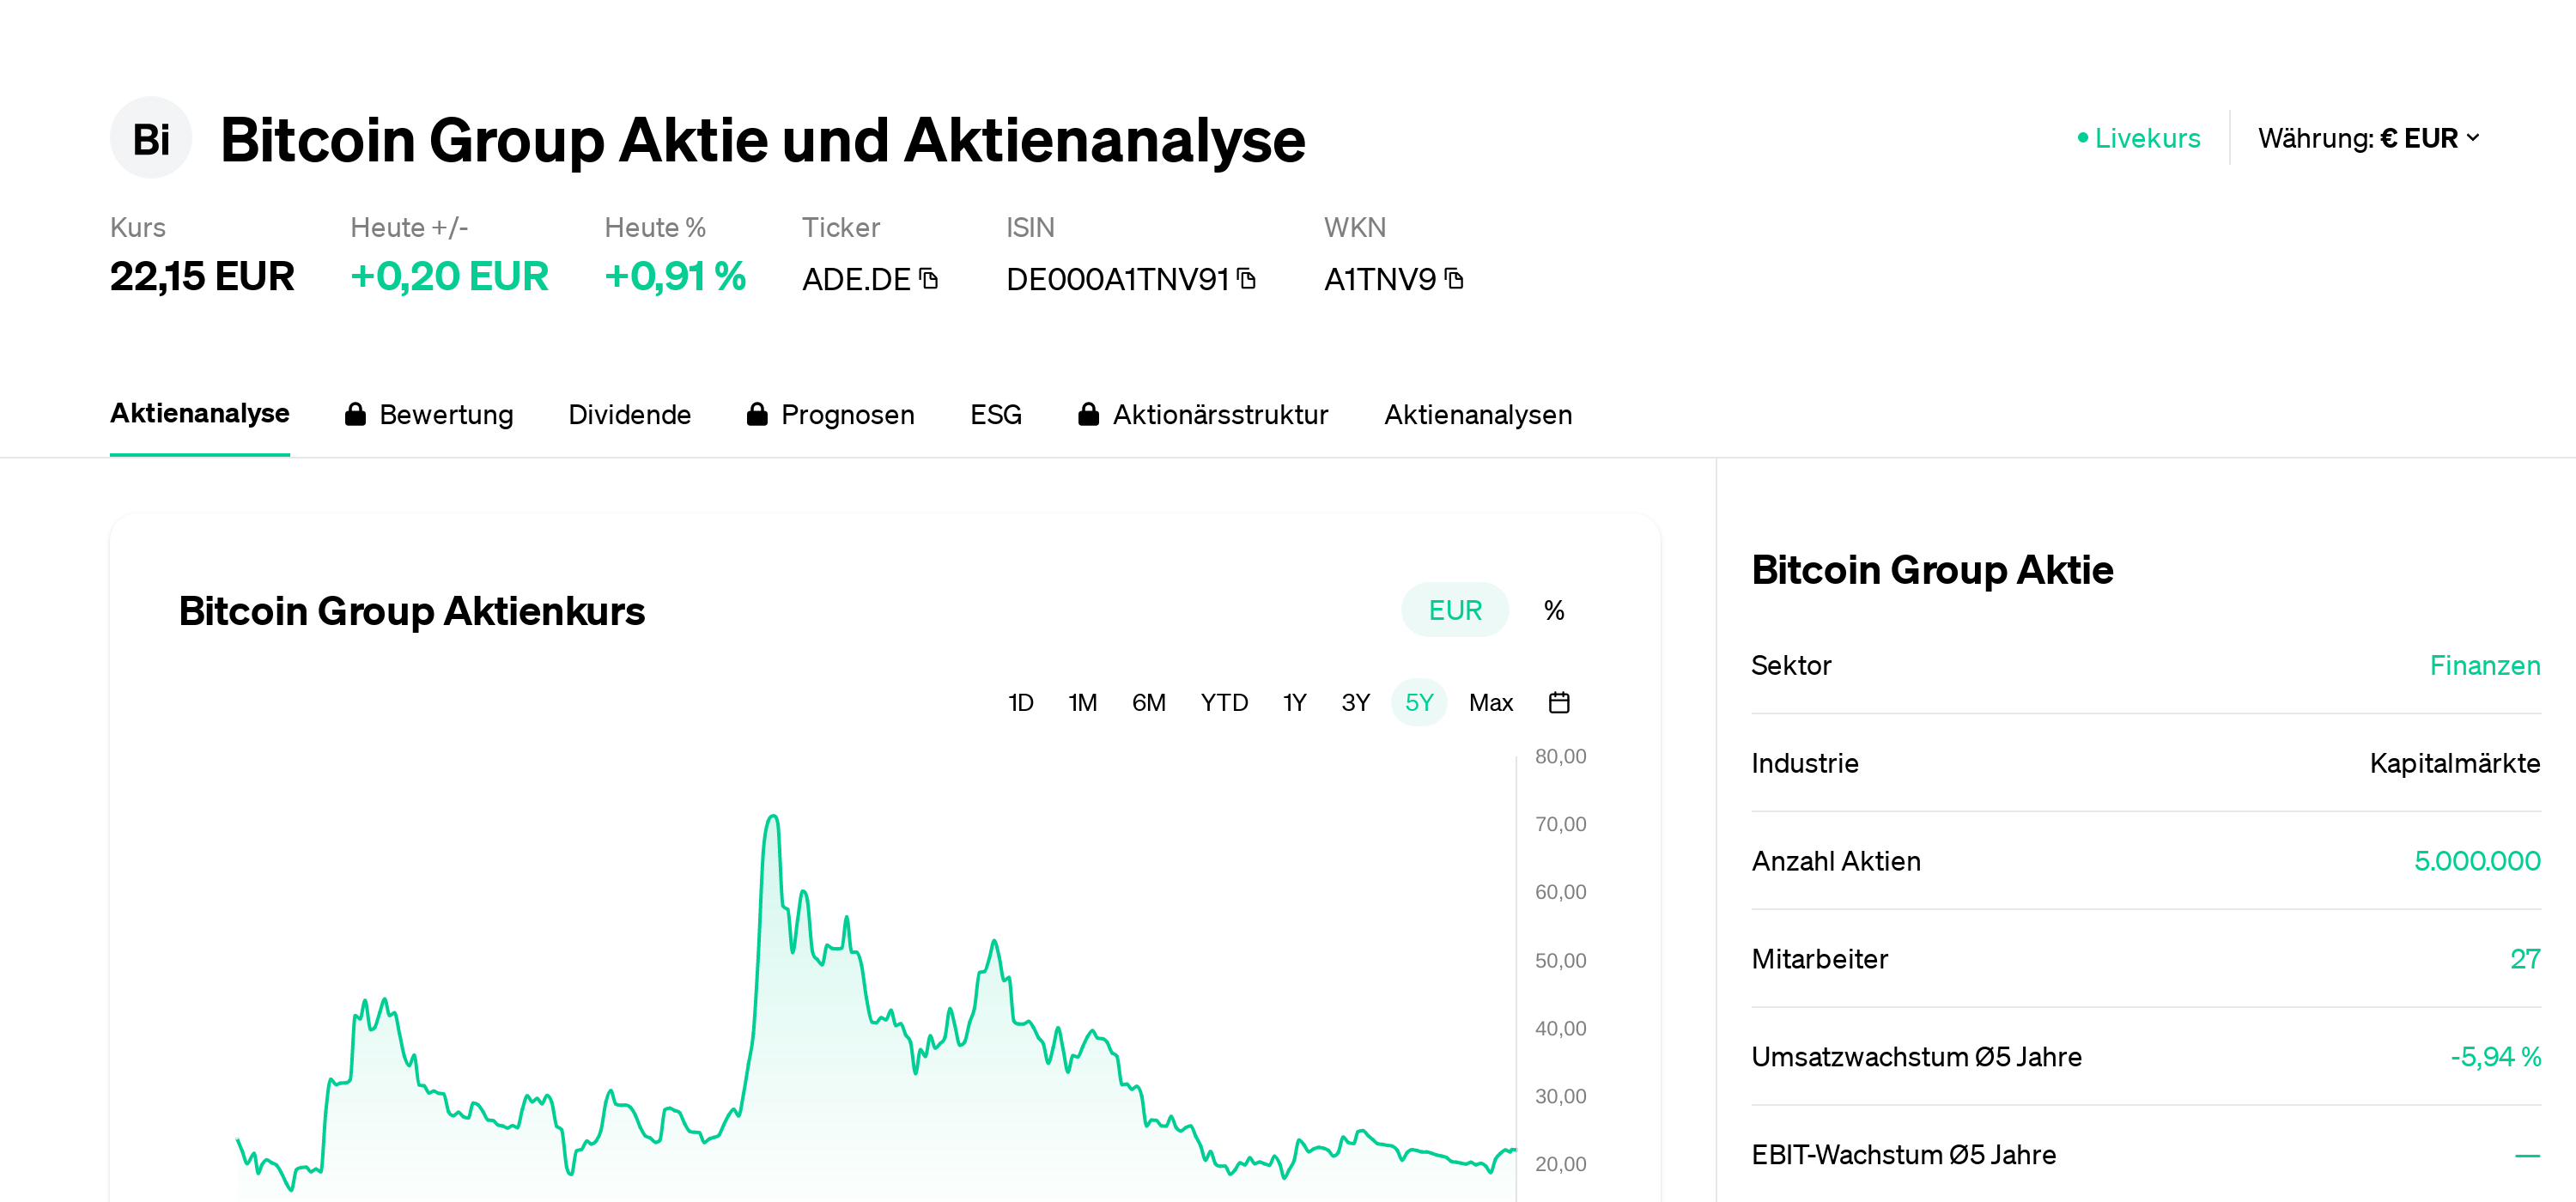Viewport: 2576px width, 1202px height.
Task: Open the ESG tab
Action: (995, 414)
